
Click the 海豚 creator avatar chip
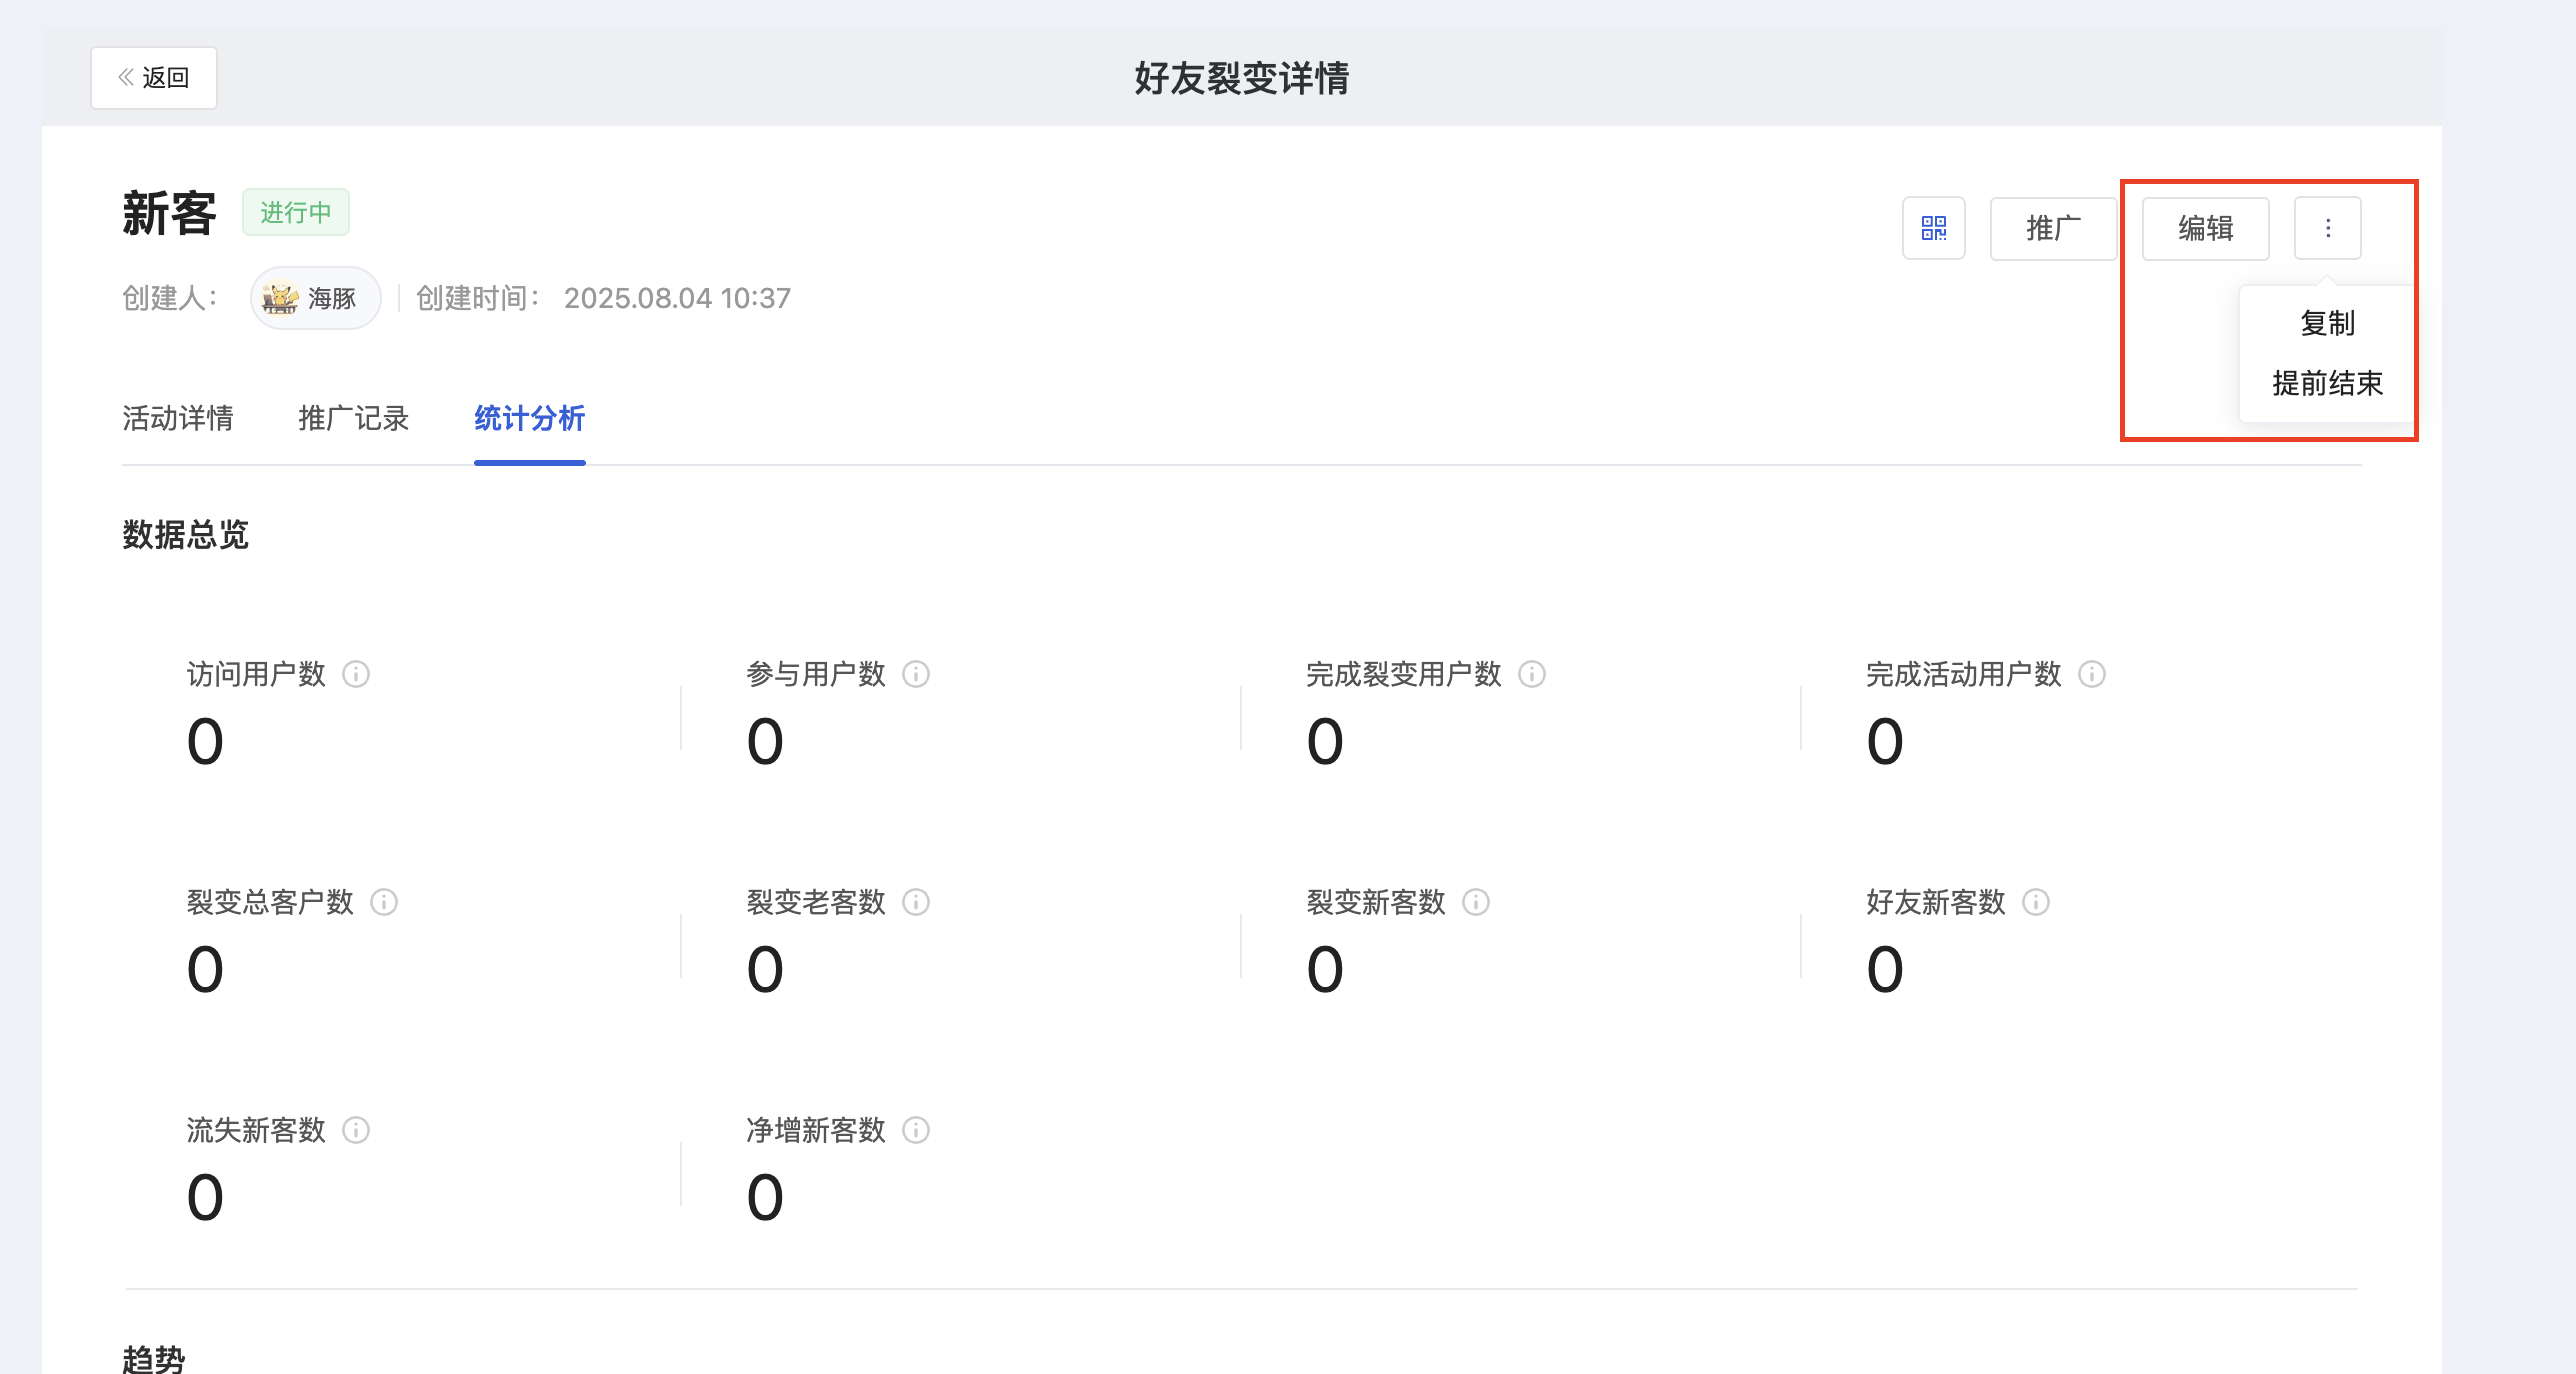click(315, 298)
